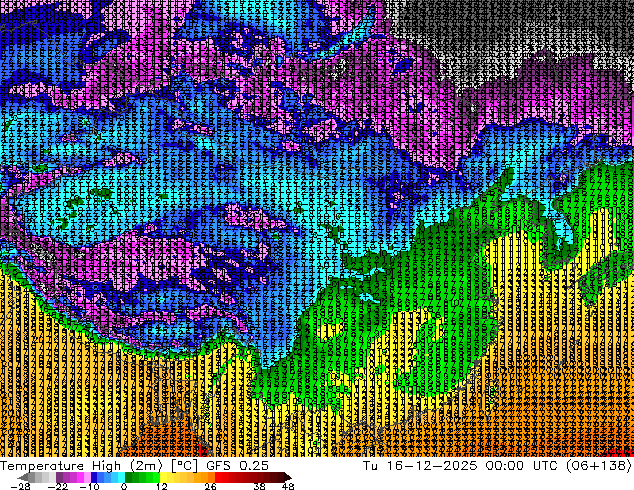Click the bright red legend swatch at 26
Screen dimensions: 634x490
click(218, 477)
